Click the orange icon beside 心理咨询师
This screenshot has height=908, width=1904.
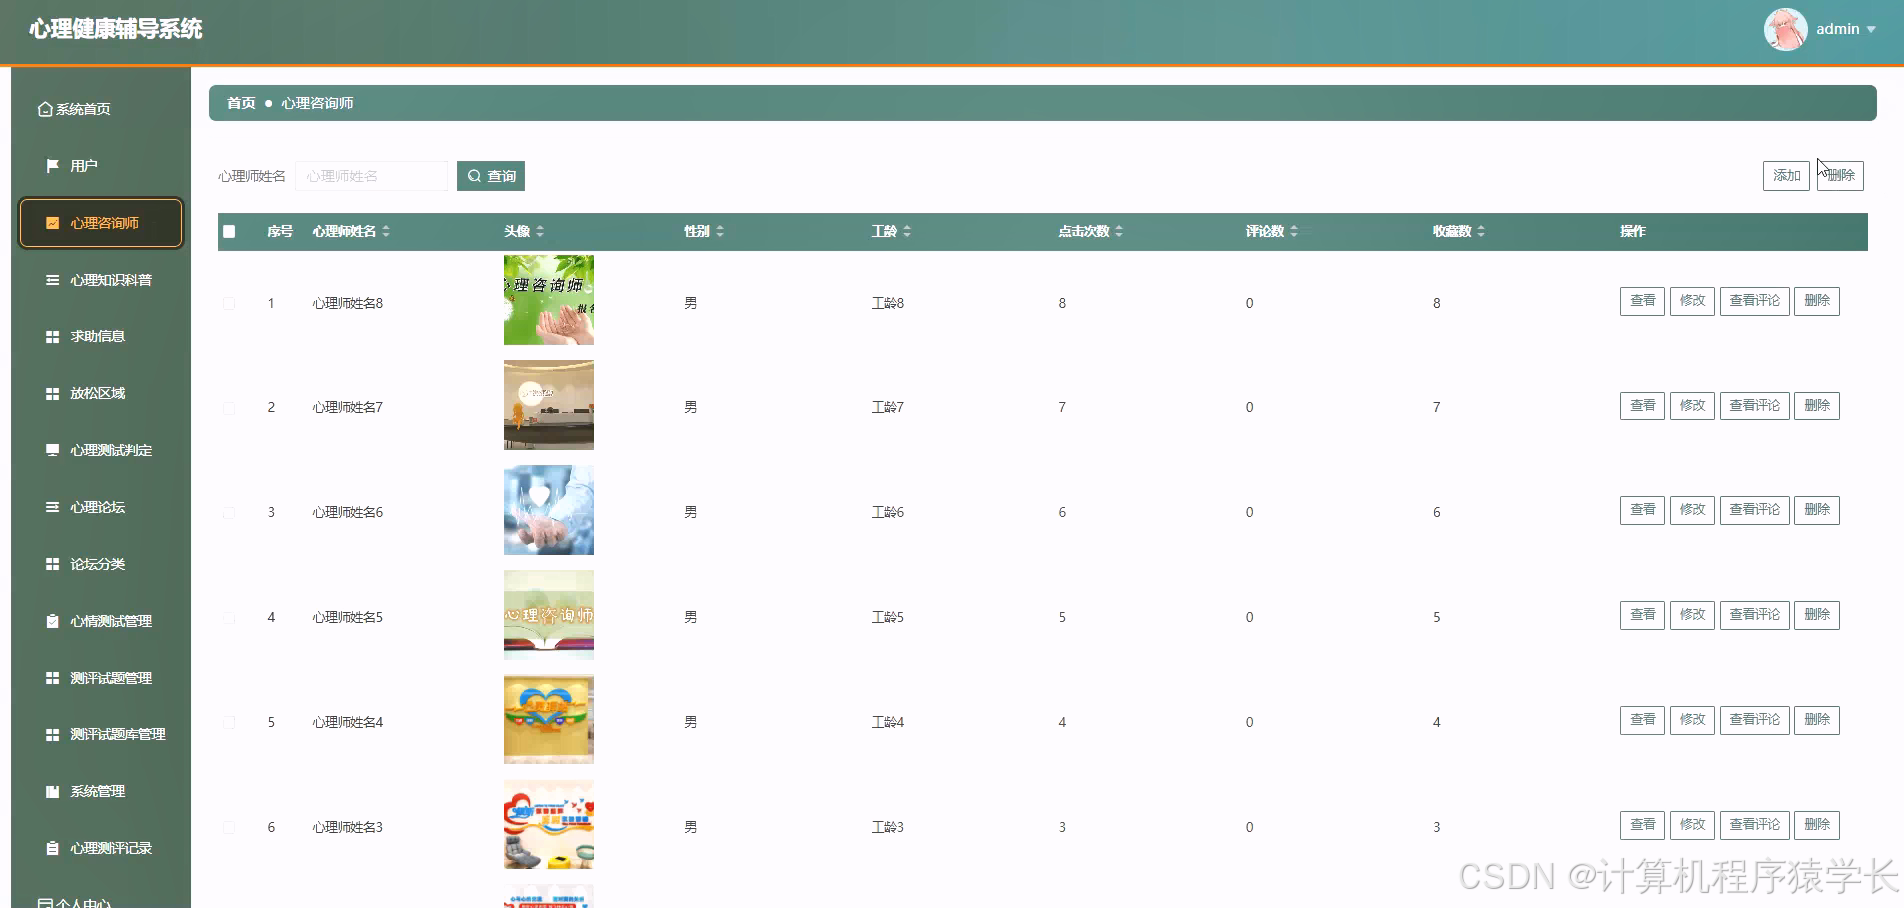pyautogui.click(x=53, y=223)
